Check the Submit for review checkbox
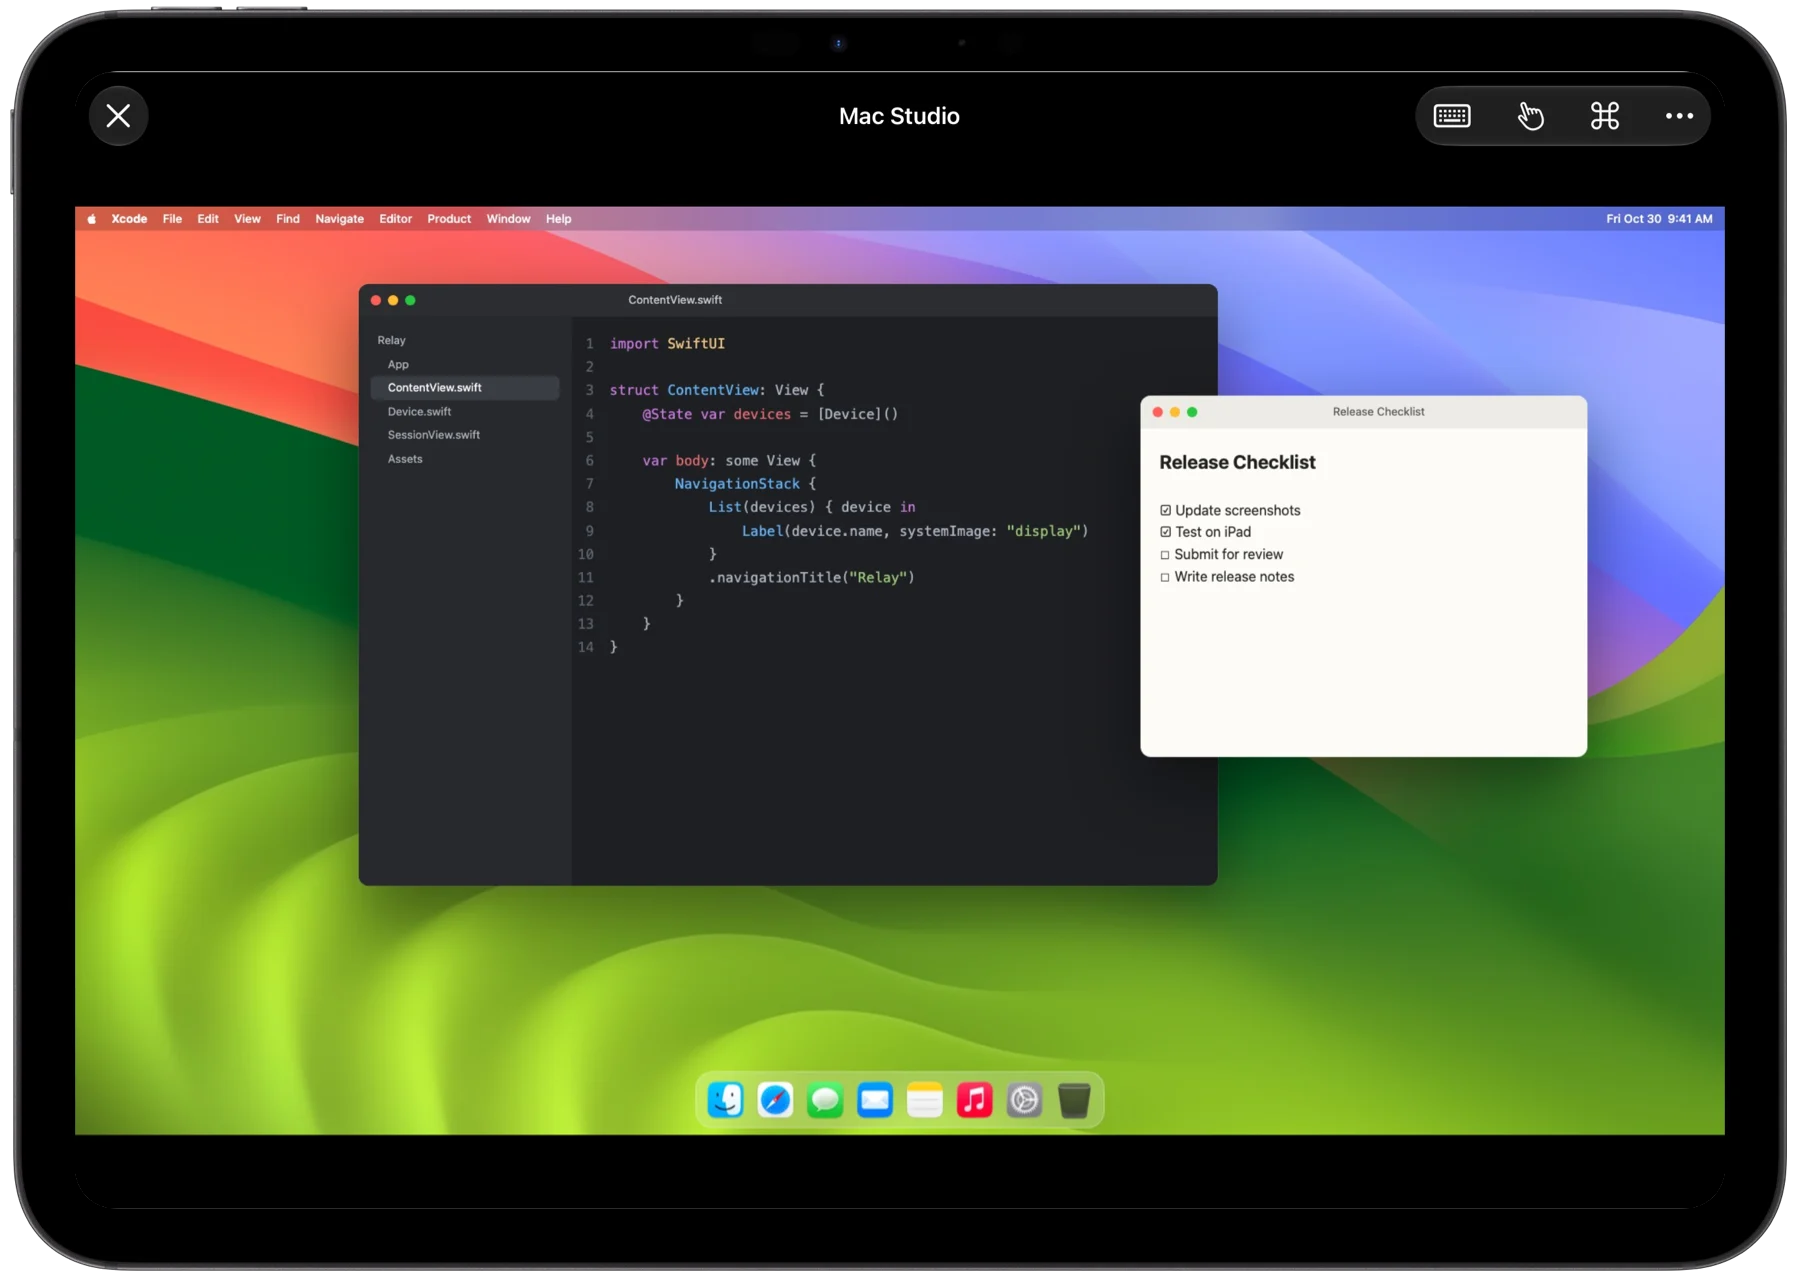Viewport: 1799px width, 1281px height. (x=1165, y=555)
